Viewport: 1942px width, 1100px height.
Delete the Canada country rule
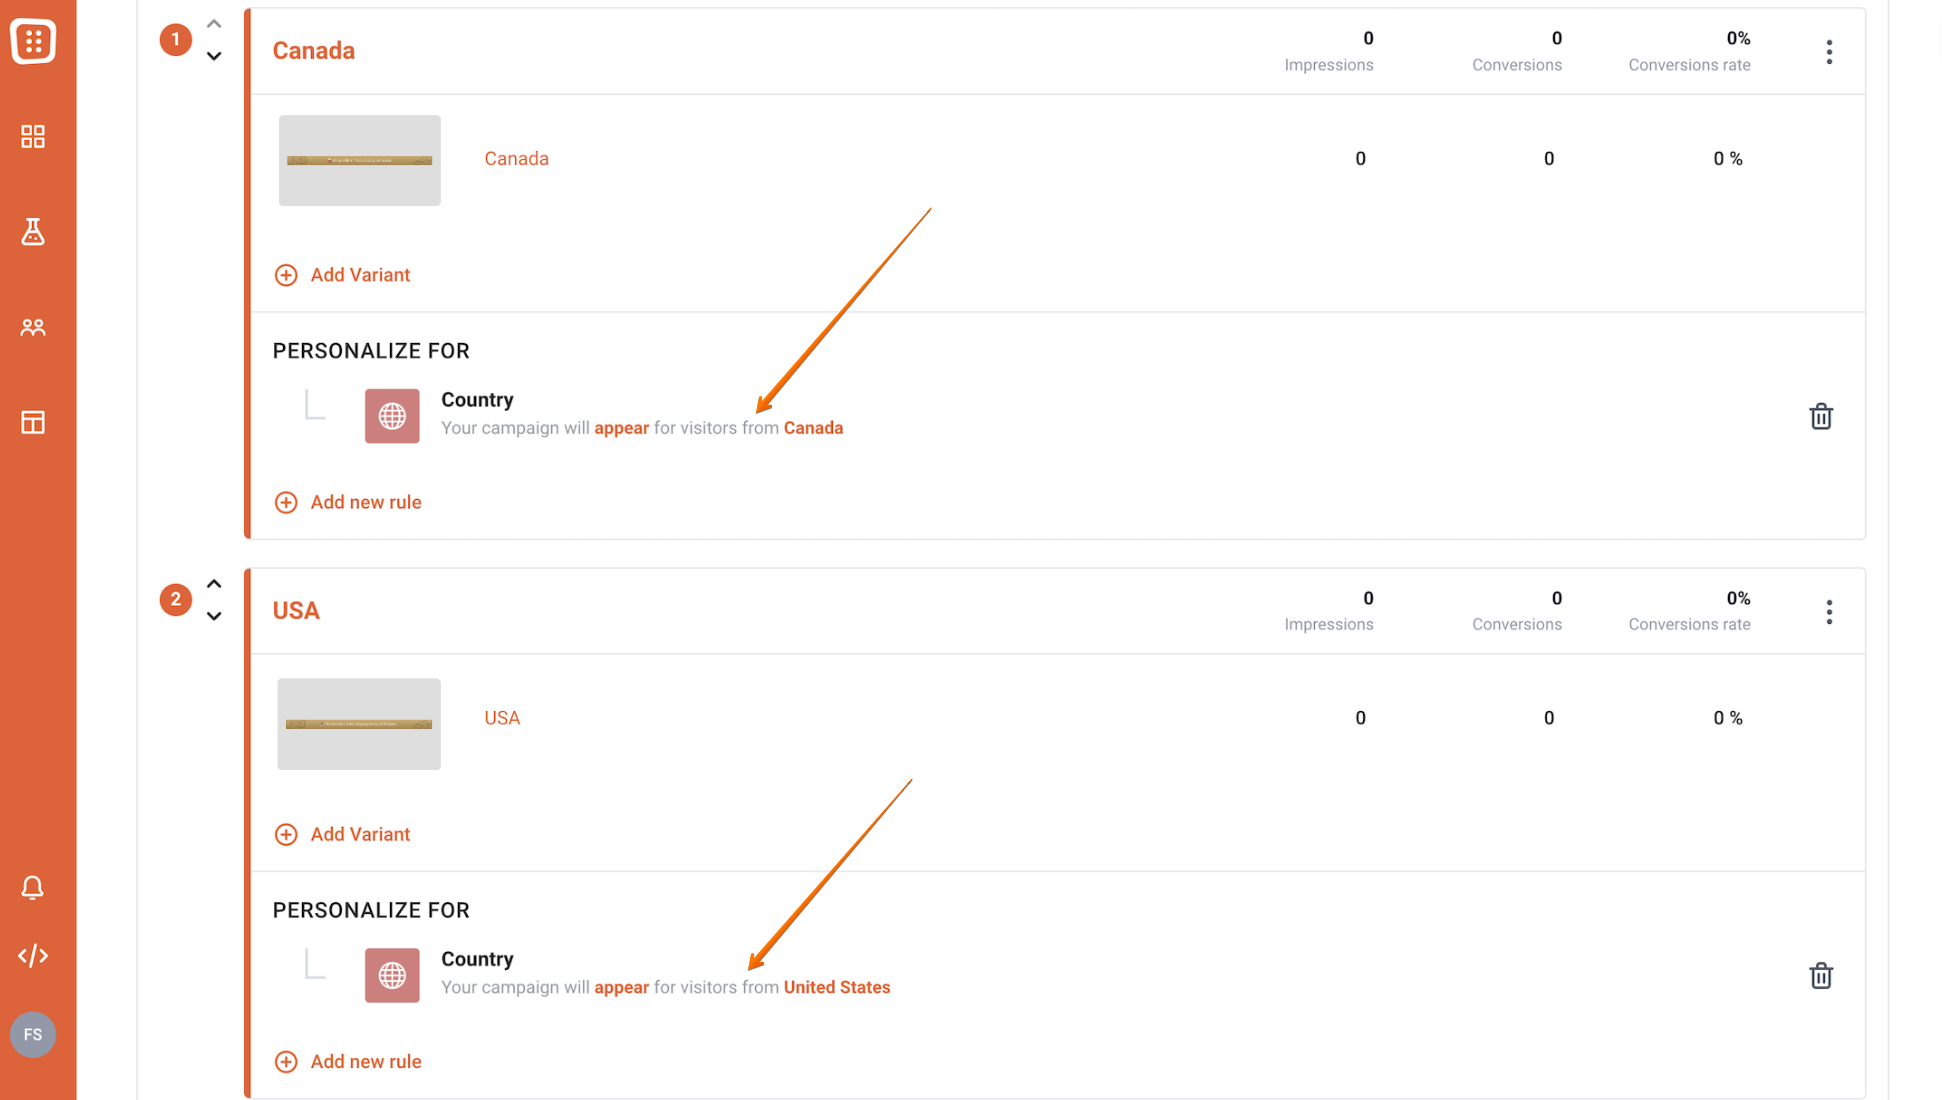pyautogui.click(x=1821, y=416)
